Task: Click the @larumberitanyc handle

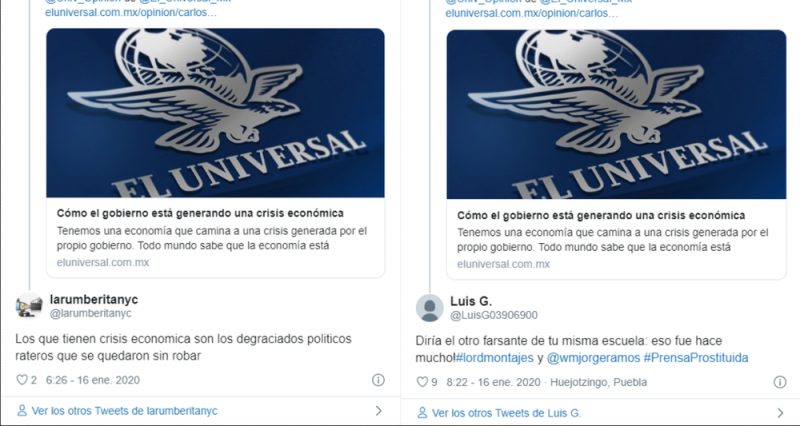Action: (90, 314)
